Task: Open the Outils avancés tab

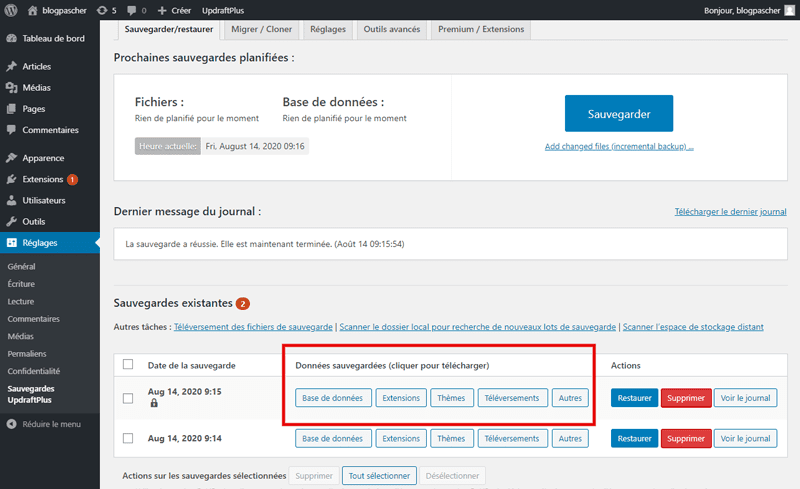Action: pyautogui.click(x=392, y=29)
